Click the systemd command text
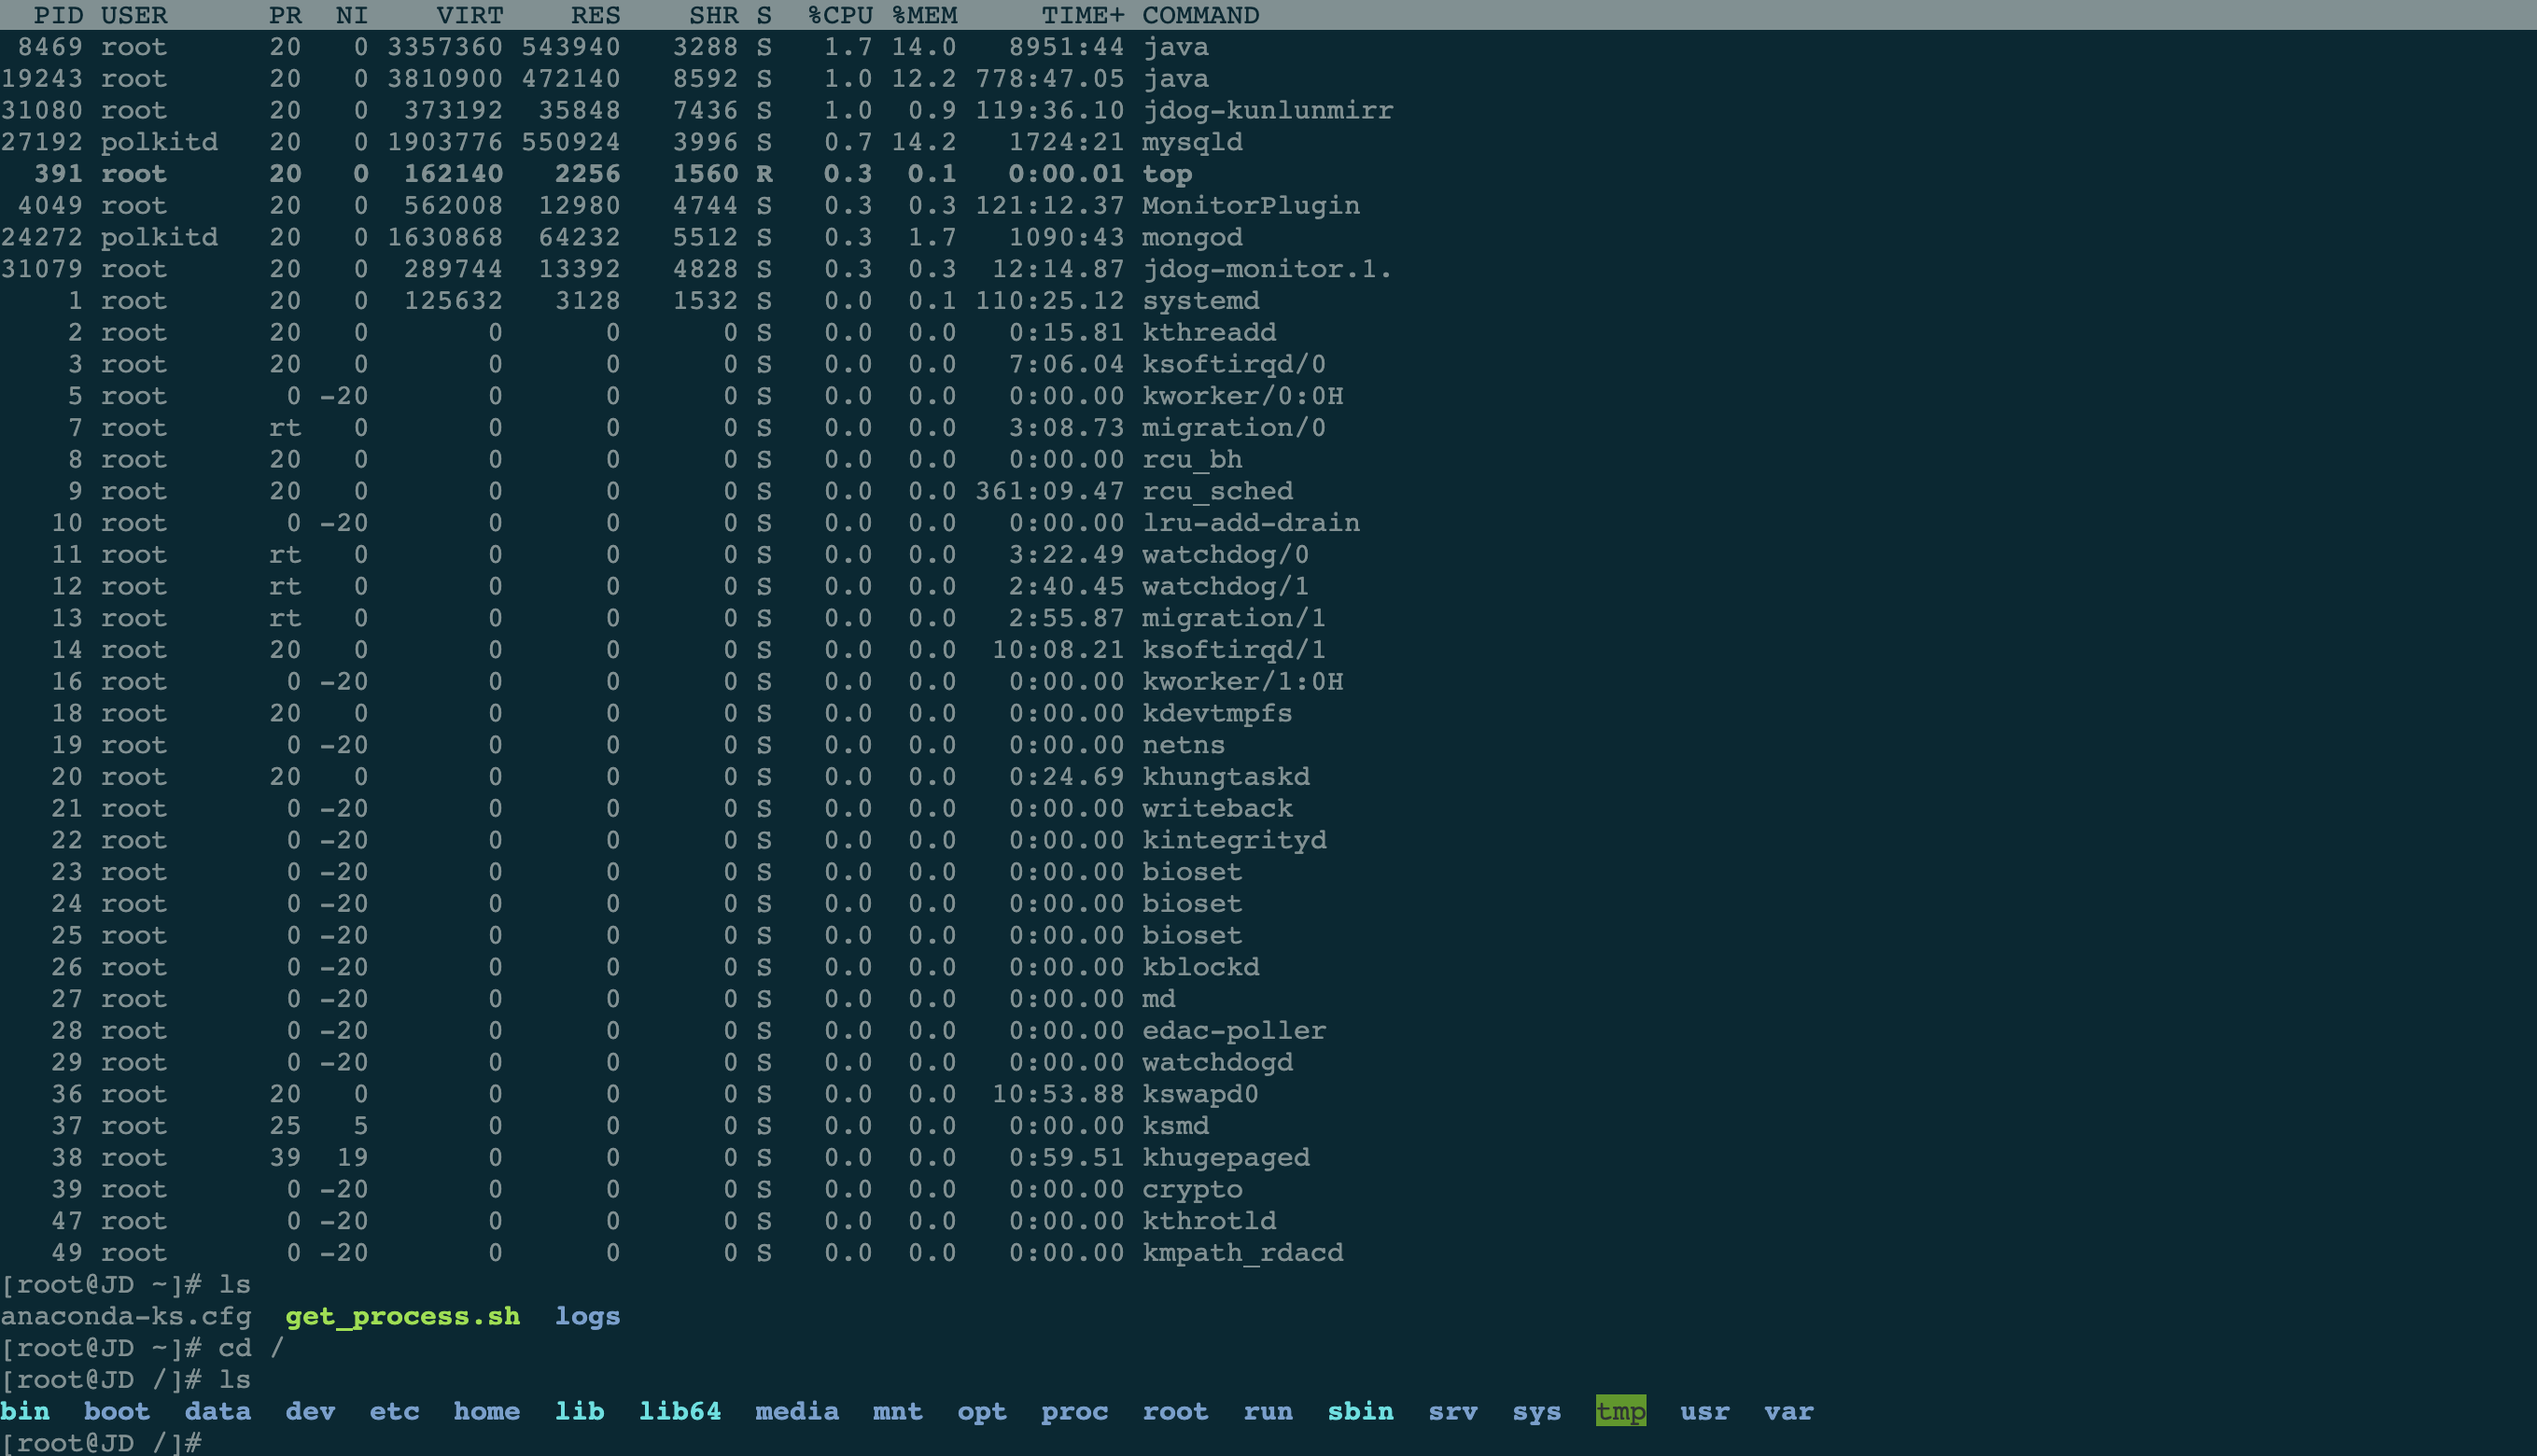This screenshot has width=2537, height=1456. tap(1200, 301)
